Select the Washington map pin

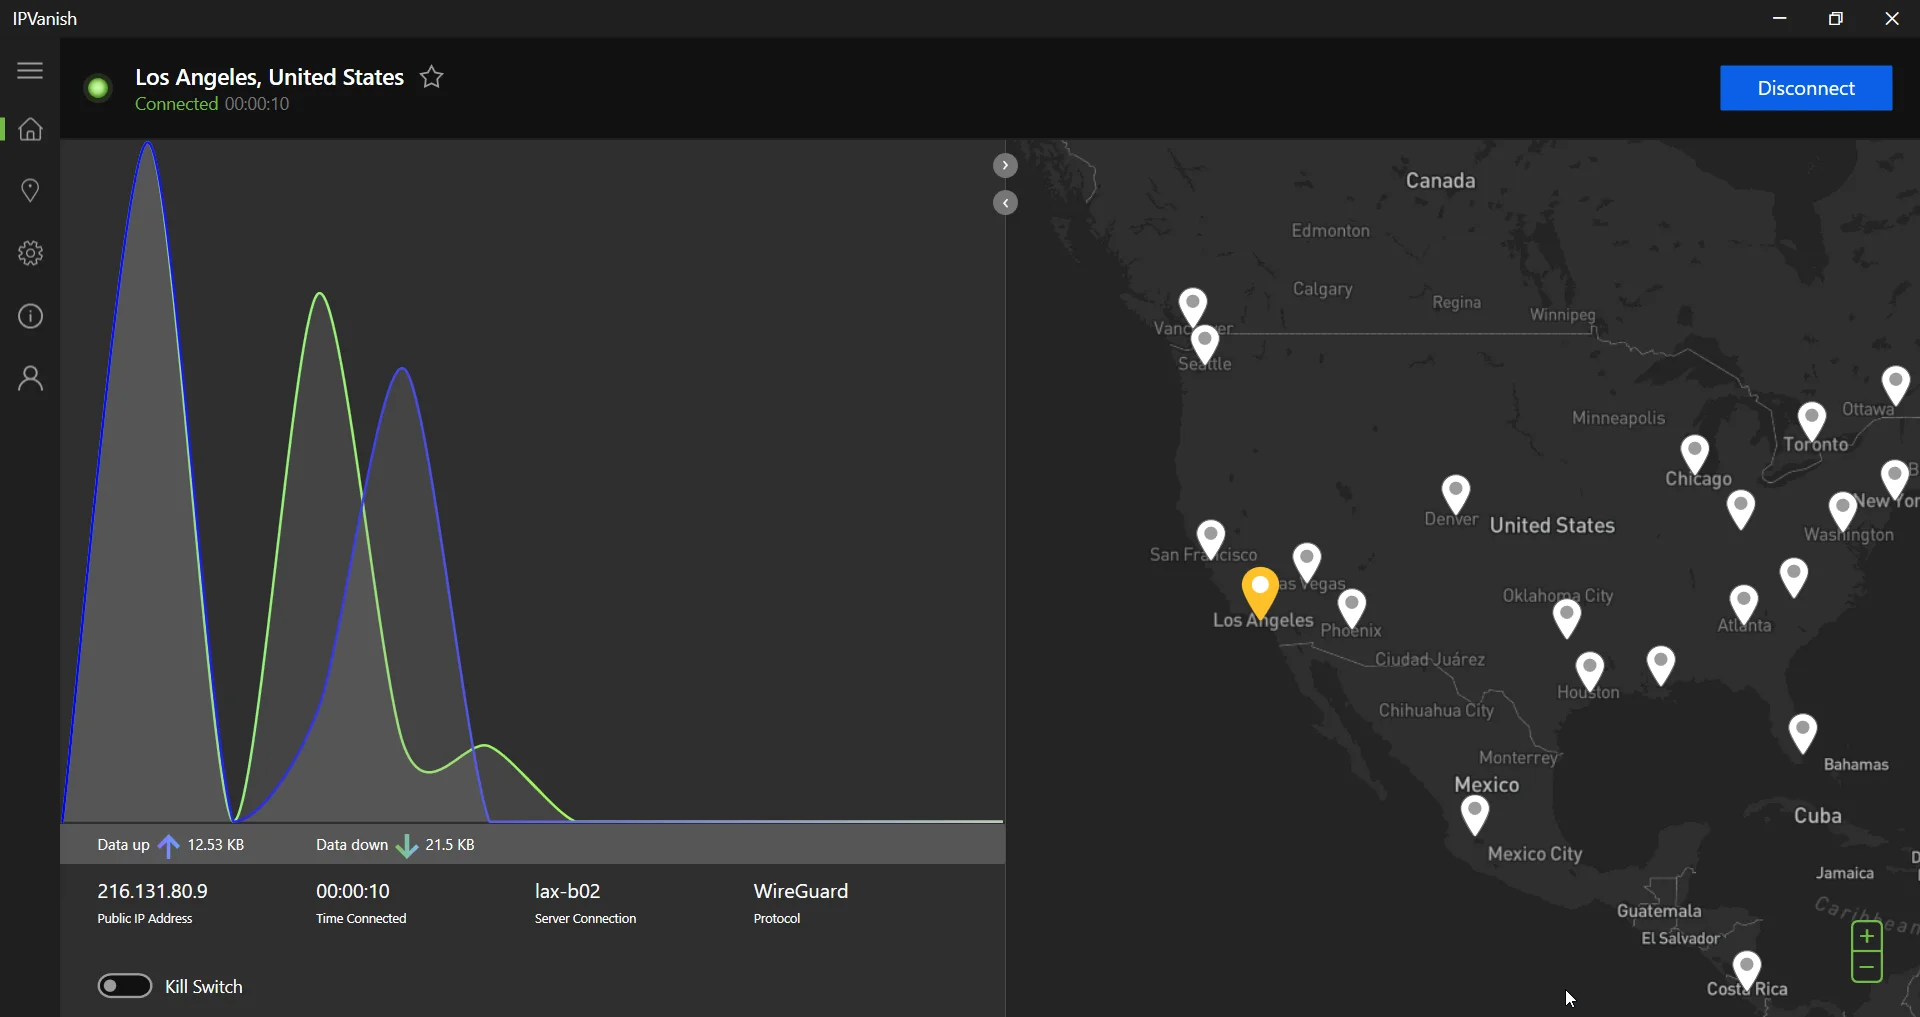(1843, 511)
